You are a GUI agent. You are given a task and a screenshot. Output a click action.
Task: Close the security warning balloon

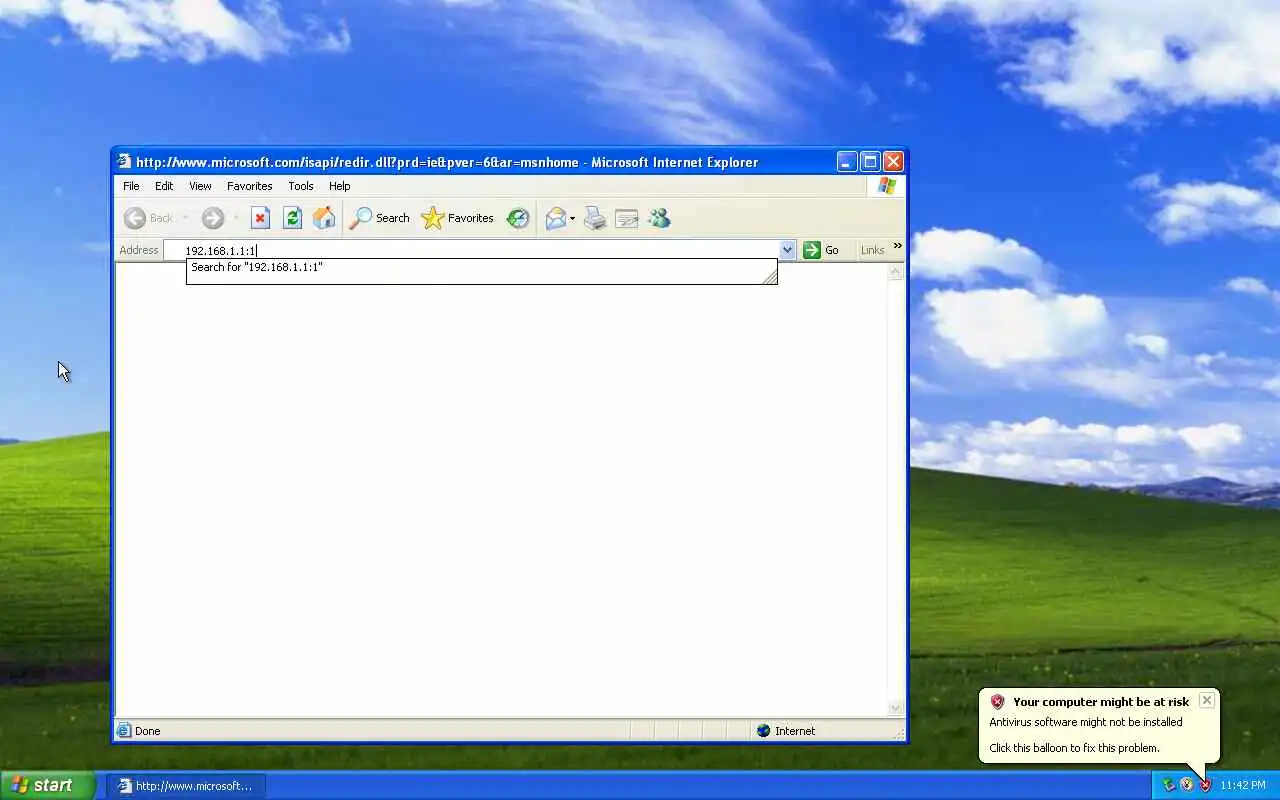[1207, 700]
